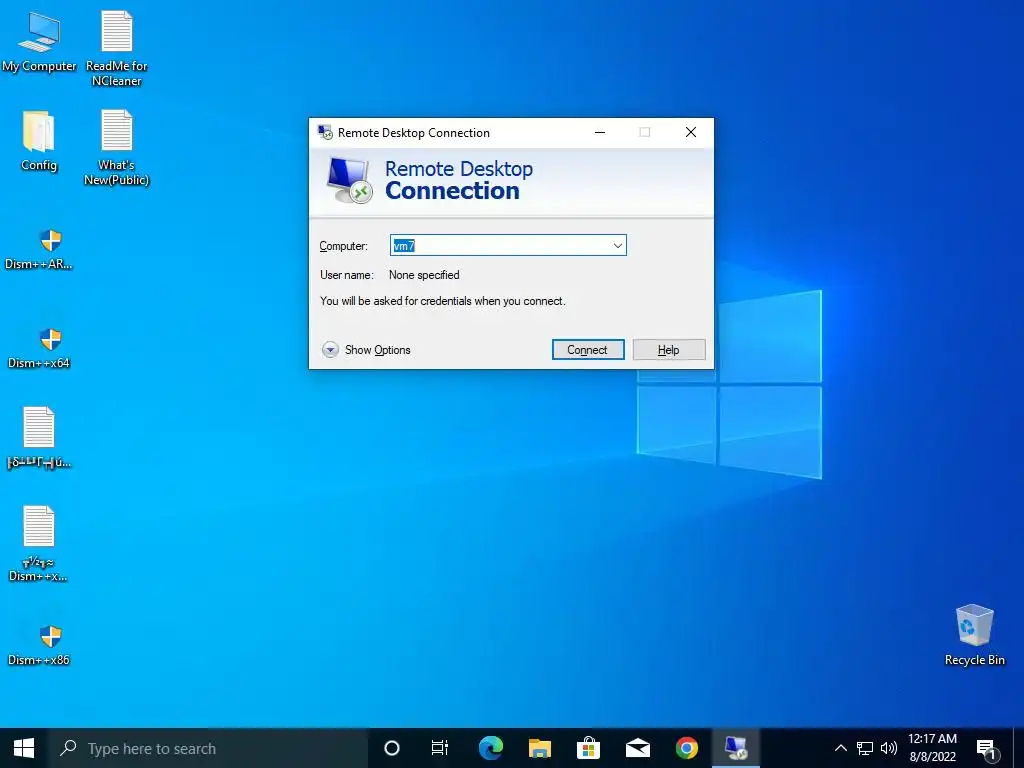Open Cortana circle icon on taskbar
1024x768 pixels.
coord(392,748)
